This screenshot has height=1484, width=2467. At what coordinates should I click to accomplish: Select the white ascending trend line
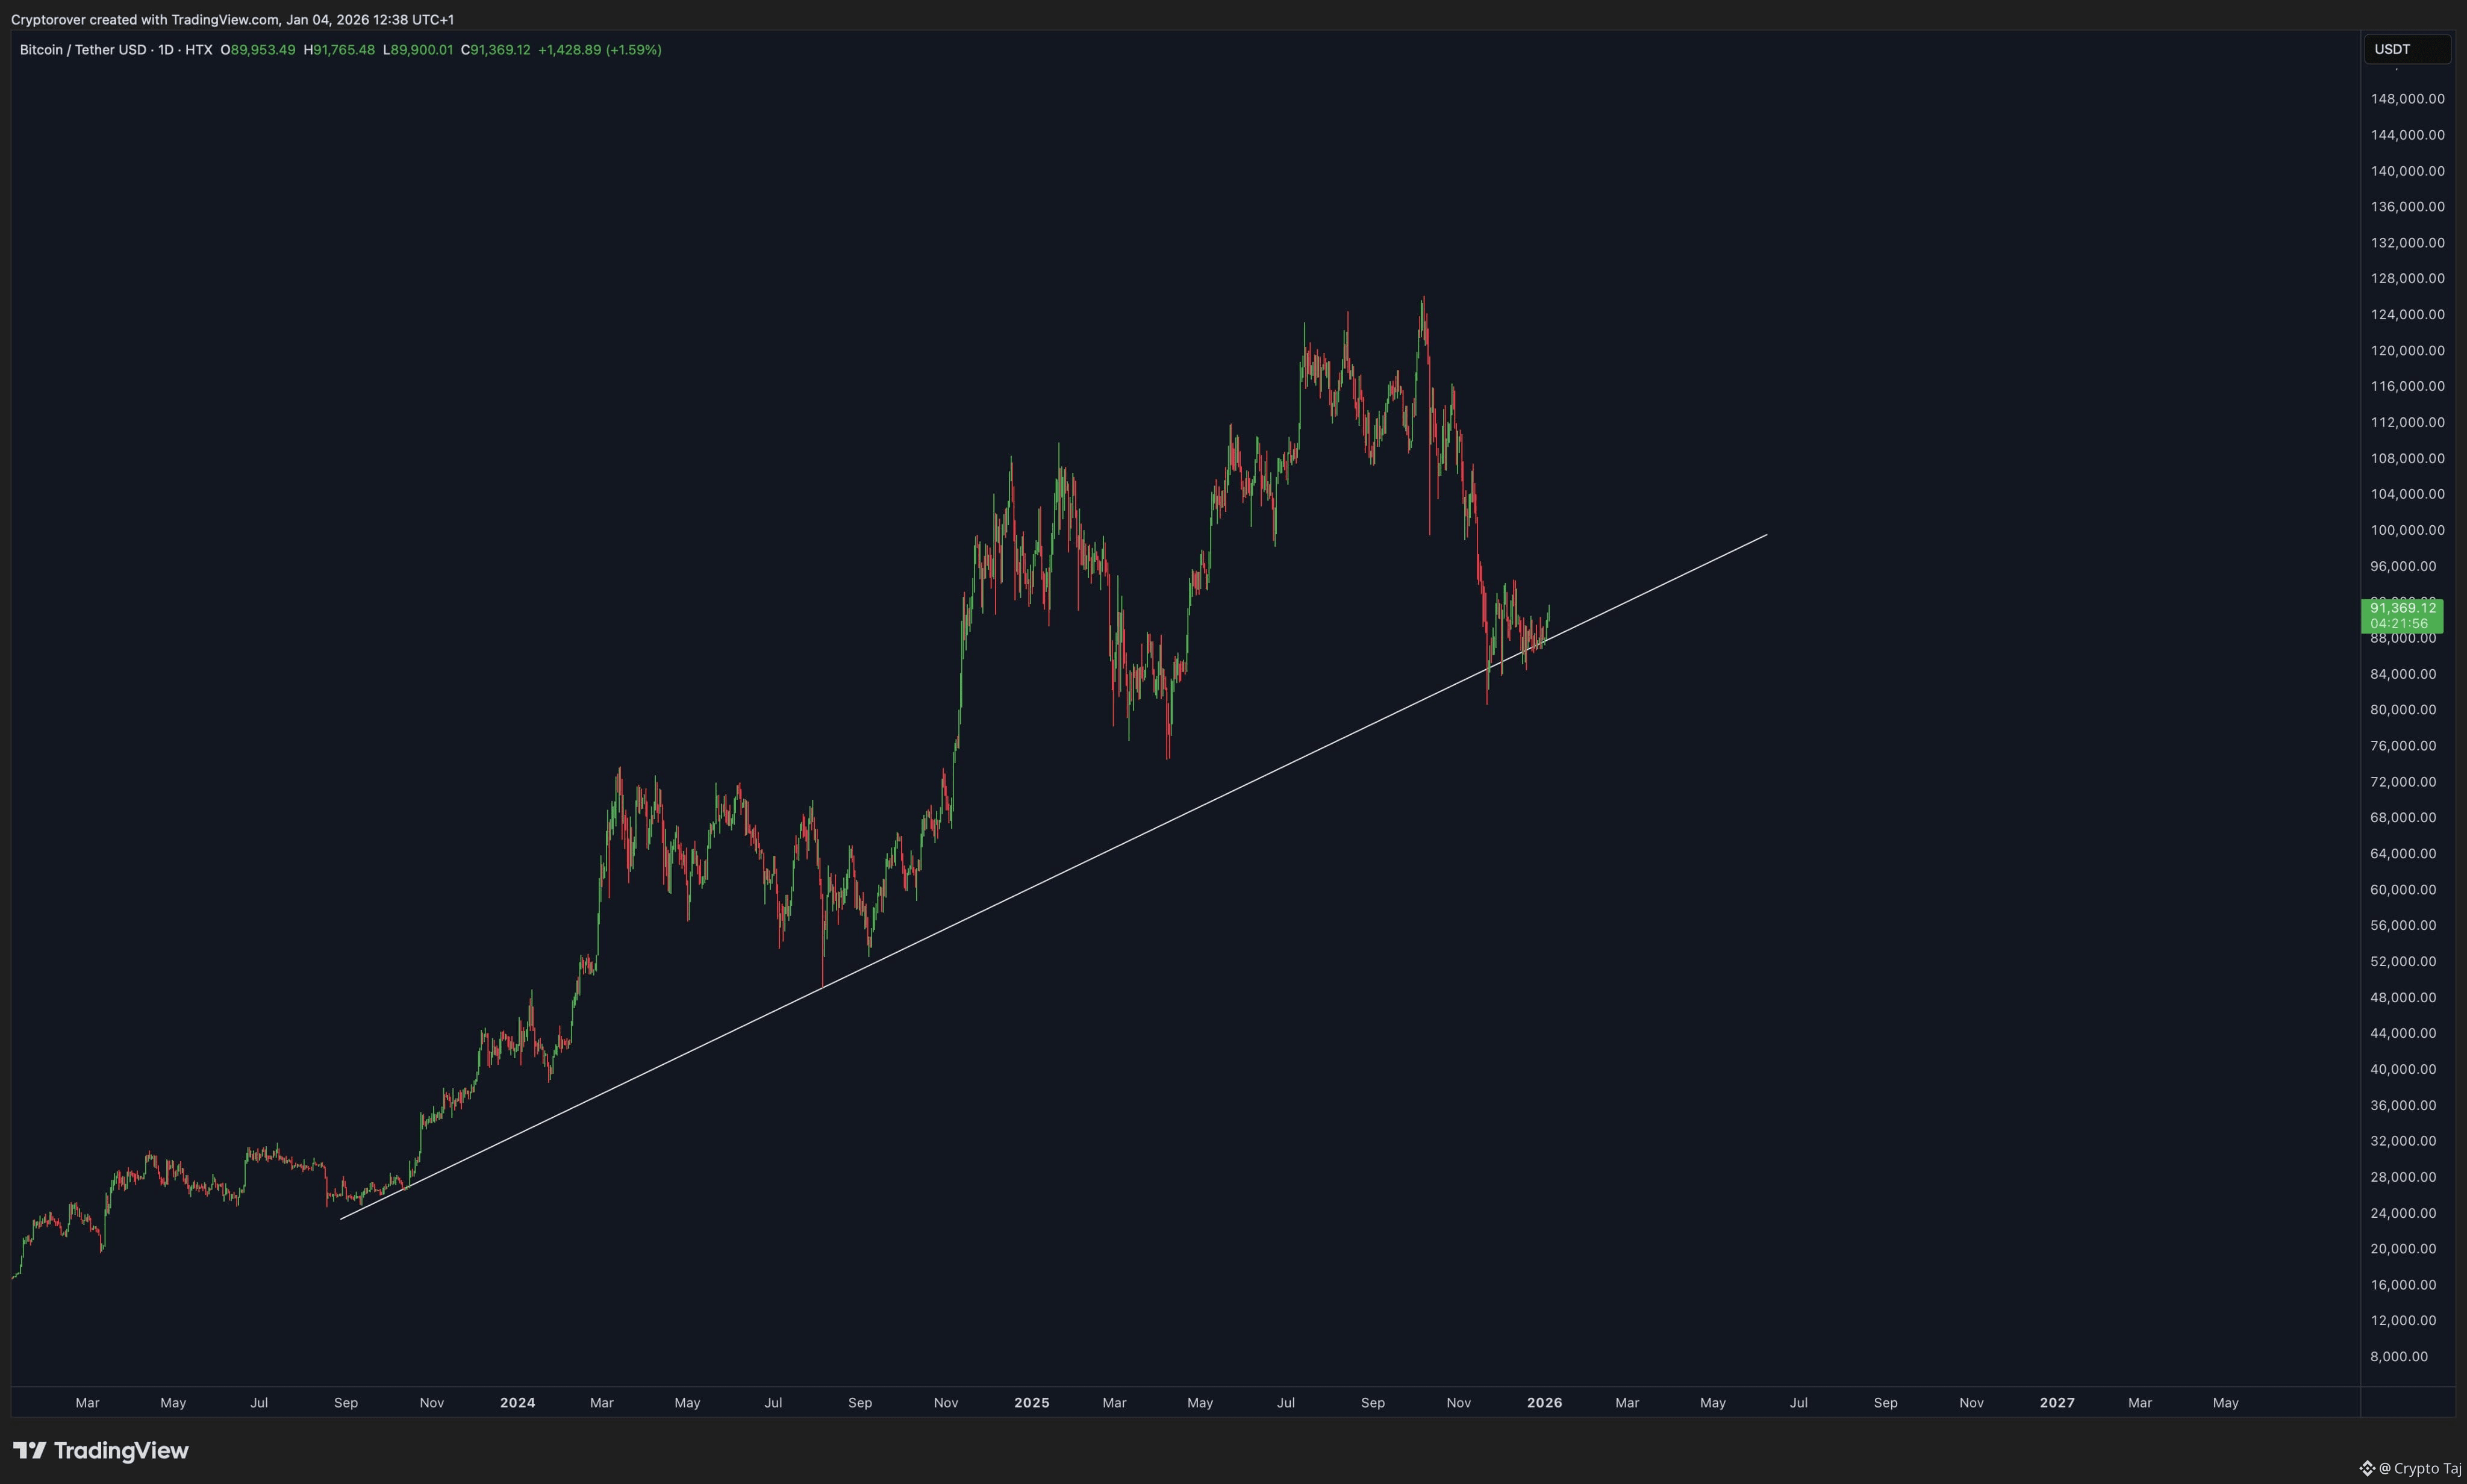click(x=1054, y=877)
